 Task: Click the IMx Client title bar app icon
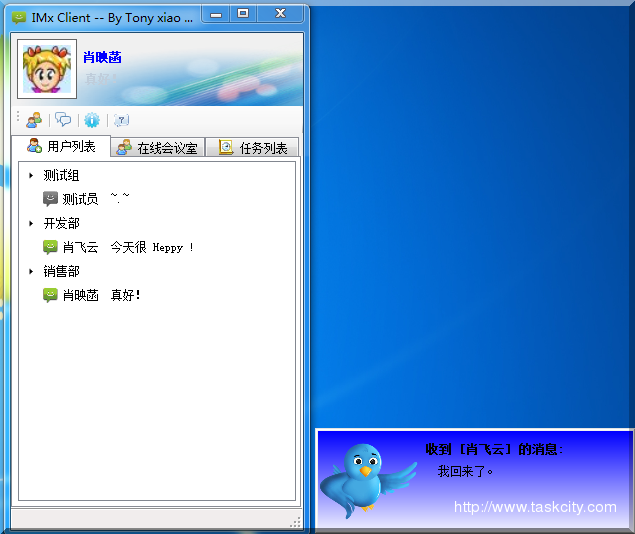pos(19,17)
